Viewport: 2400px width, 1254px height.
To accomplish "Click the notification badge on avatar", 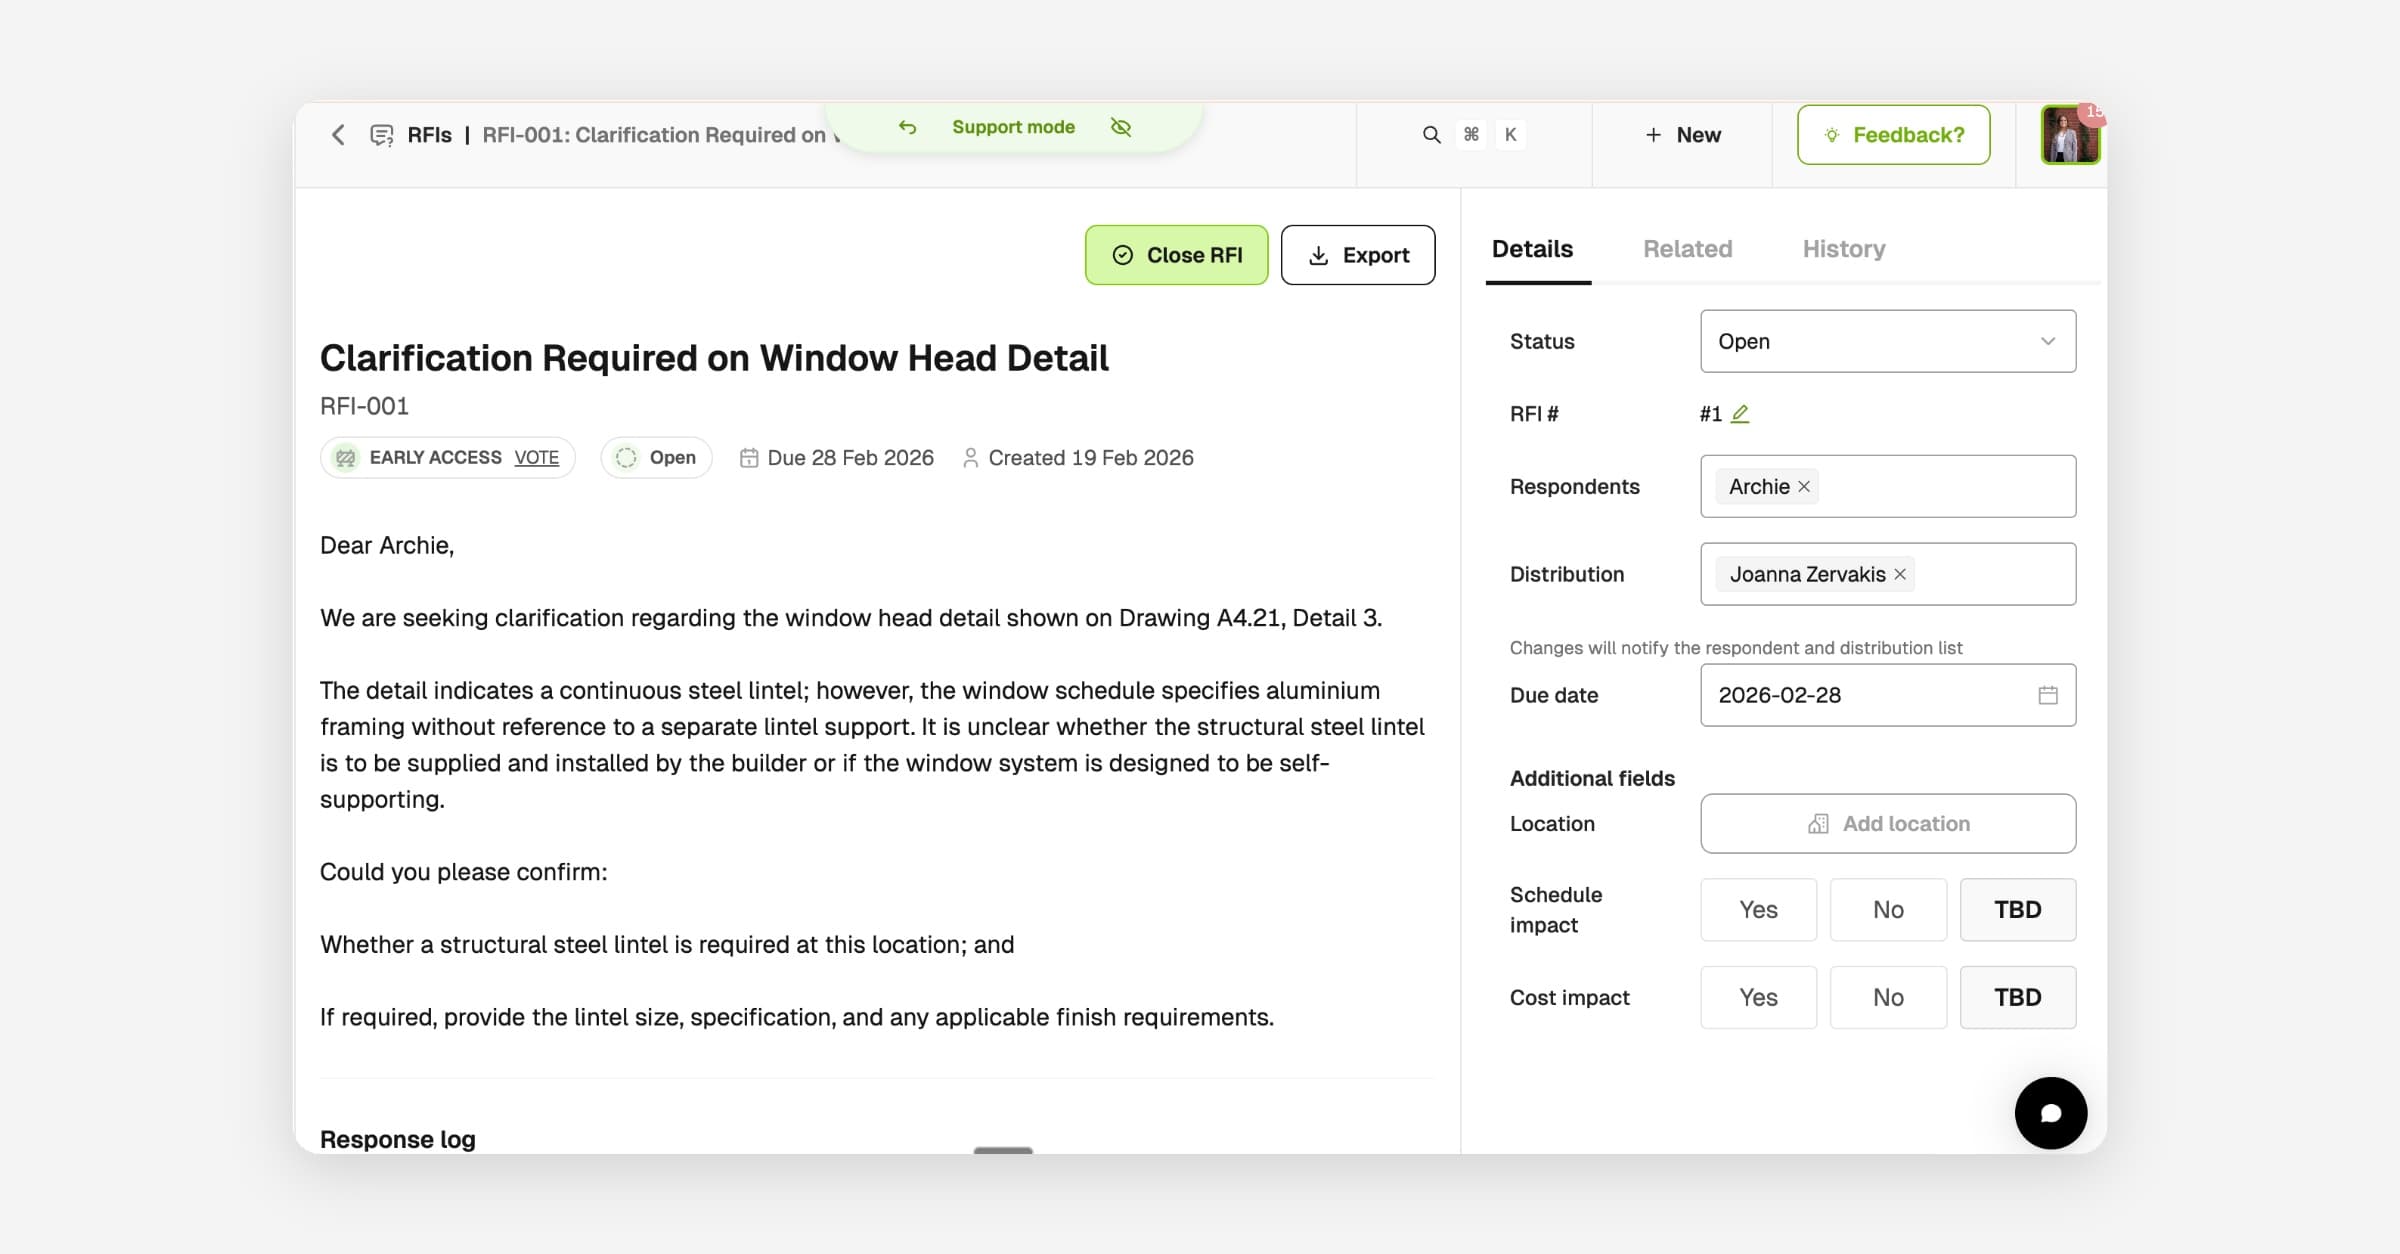I will 2091,112.
